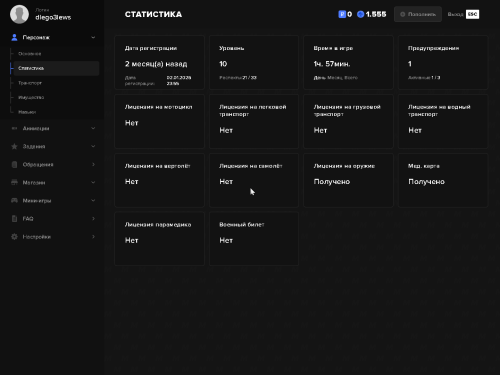Select the Всего time filter

pos(351,78)
